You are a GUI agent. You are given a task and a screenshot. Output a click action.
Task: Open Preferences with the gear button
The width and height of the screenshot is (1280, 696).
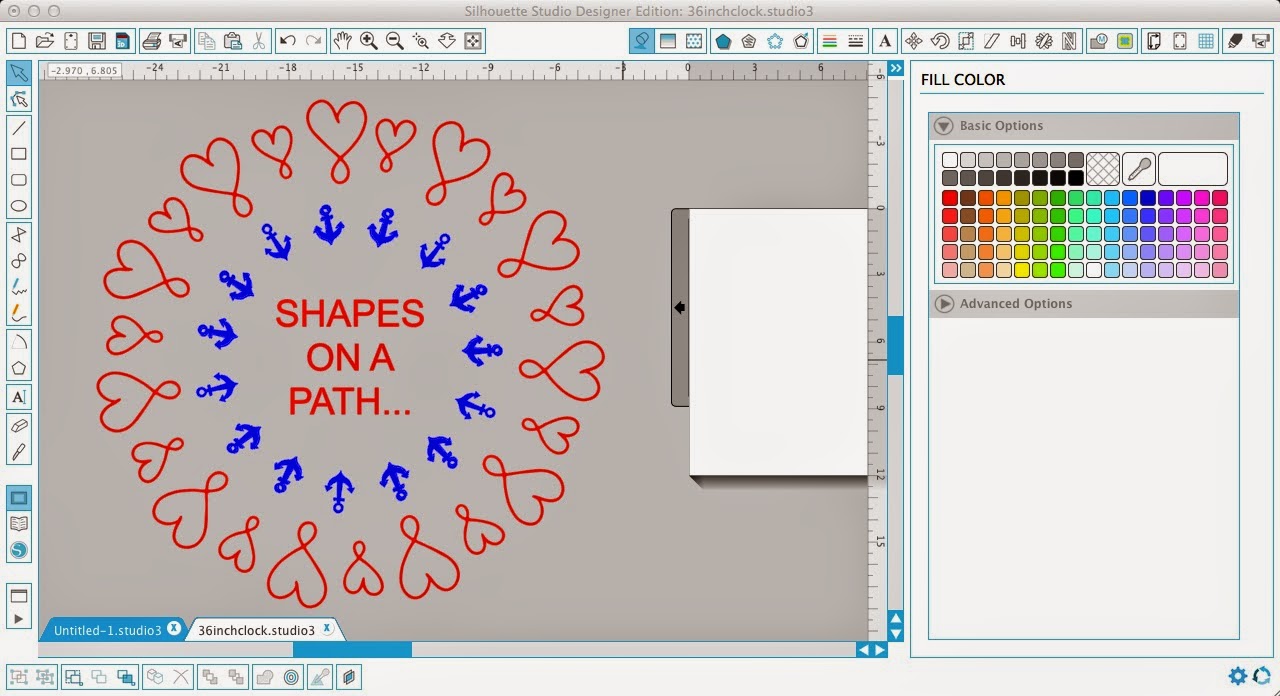coord(1238,676)
